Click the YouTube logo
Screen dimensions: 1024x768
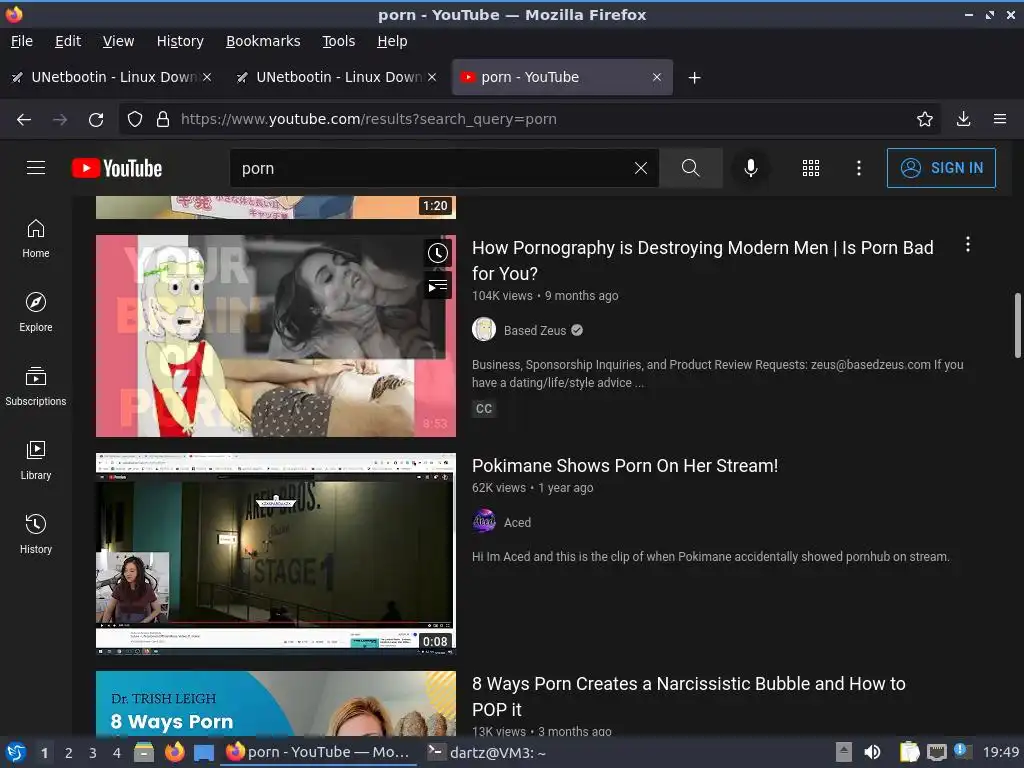click(117, 168)
